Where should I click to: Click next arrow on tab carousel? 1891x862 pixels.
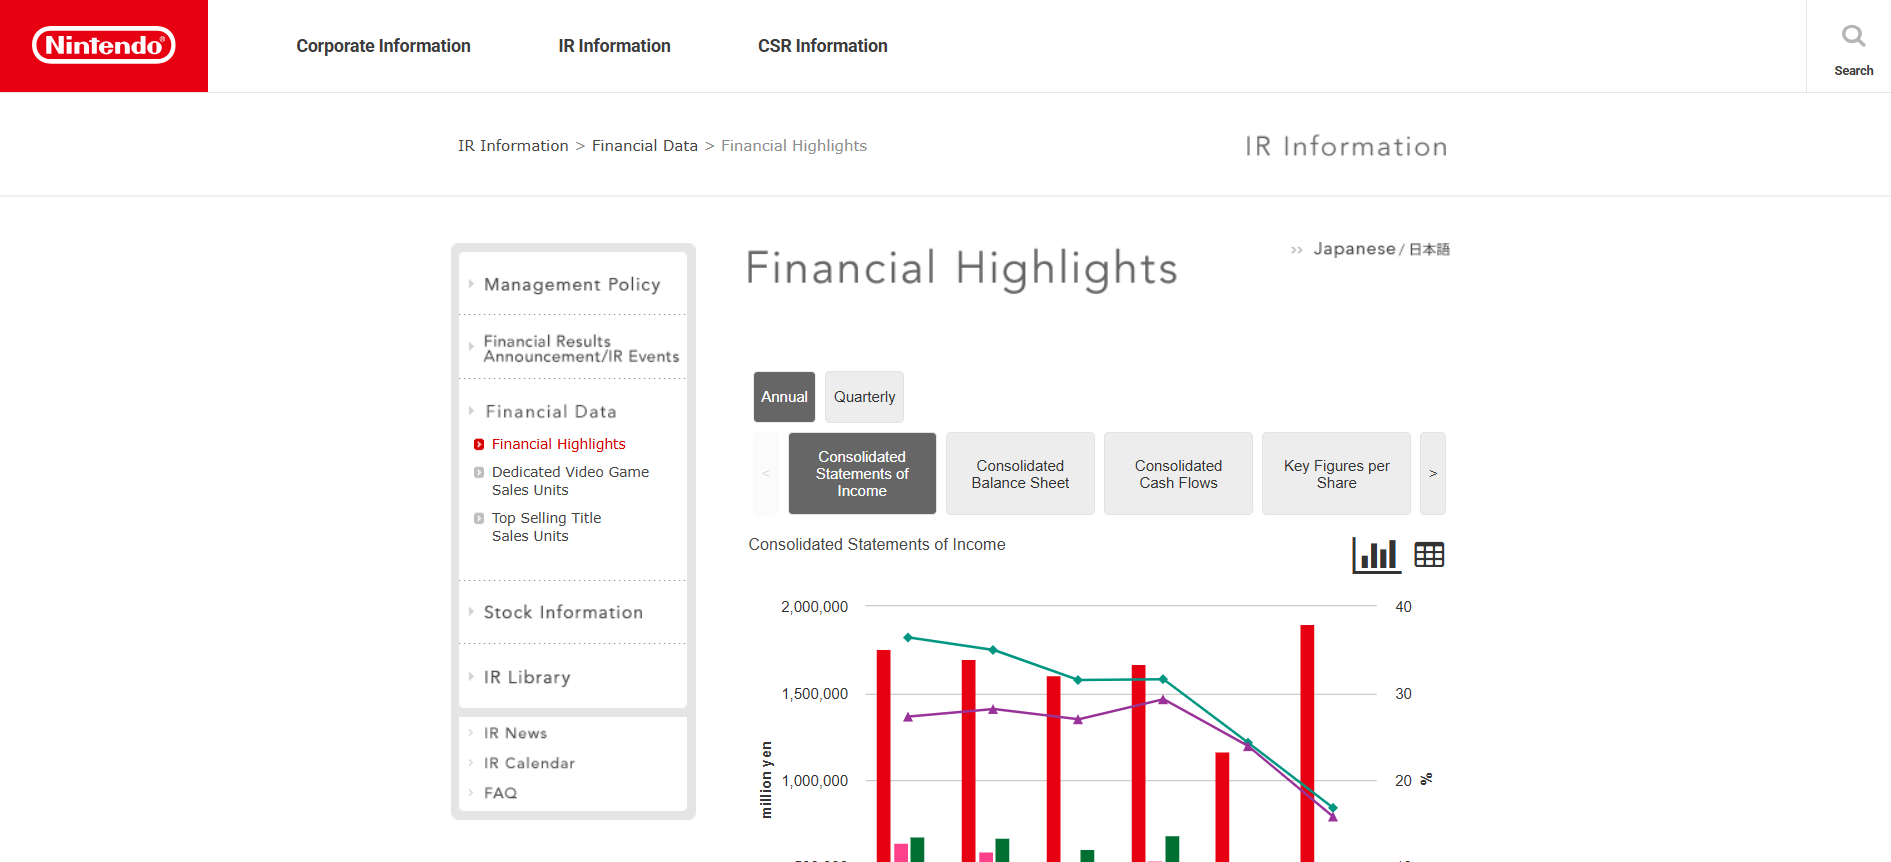coord(1433,474)
